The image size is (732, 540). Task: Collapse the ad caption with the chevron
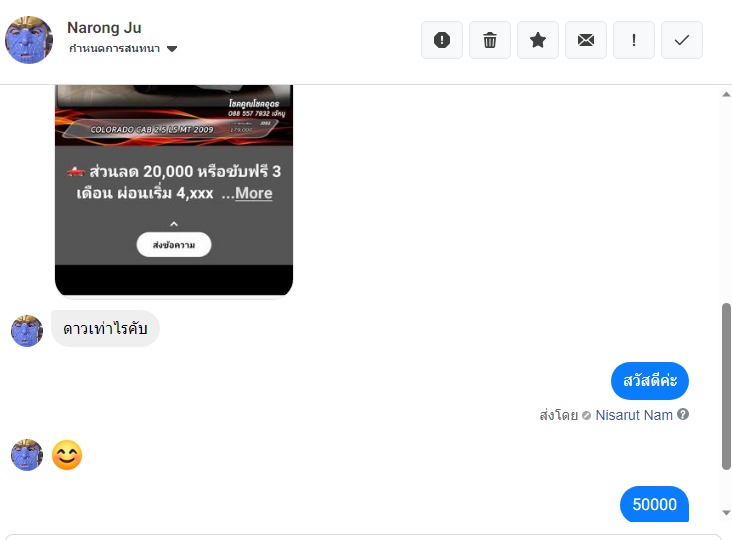click(x=174, y=224)
